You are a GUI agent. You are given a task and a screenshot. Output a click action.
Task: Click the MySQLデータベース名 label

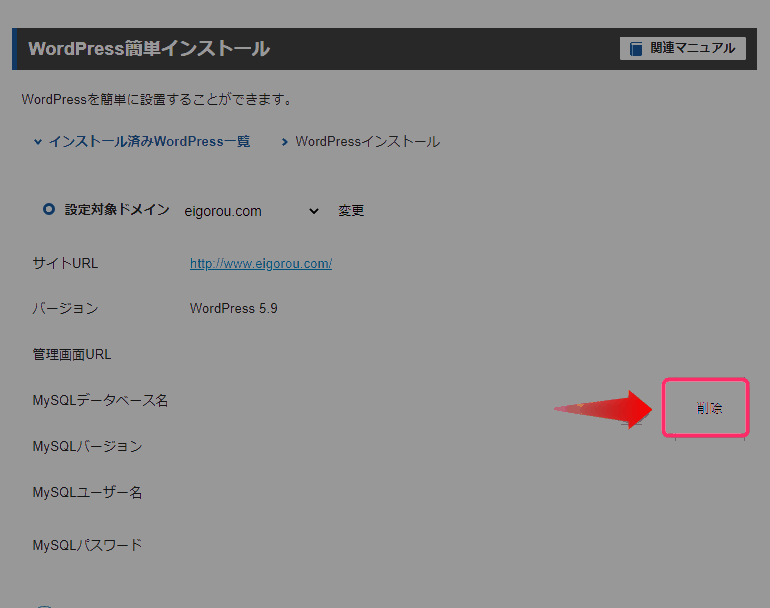pyautogui.click(x=100, y=400)
